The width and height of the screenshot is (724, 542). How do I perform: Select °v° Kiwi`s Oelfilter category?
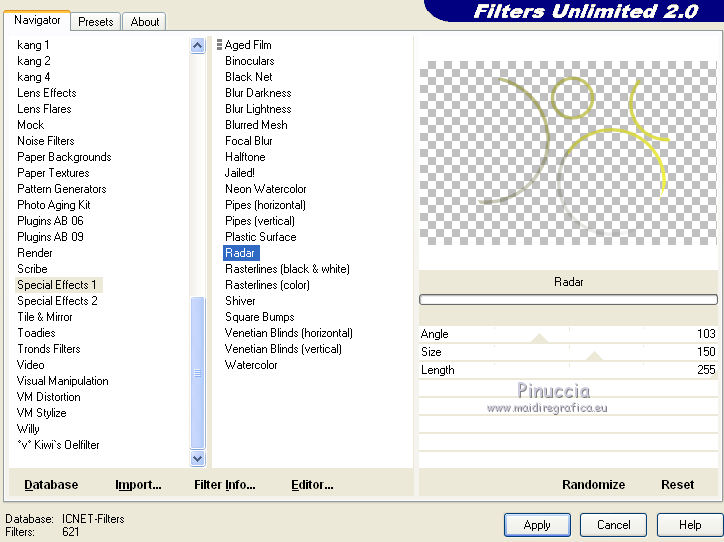[x=58, y=445]
